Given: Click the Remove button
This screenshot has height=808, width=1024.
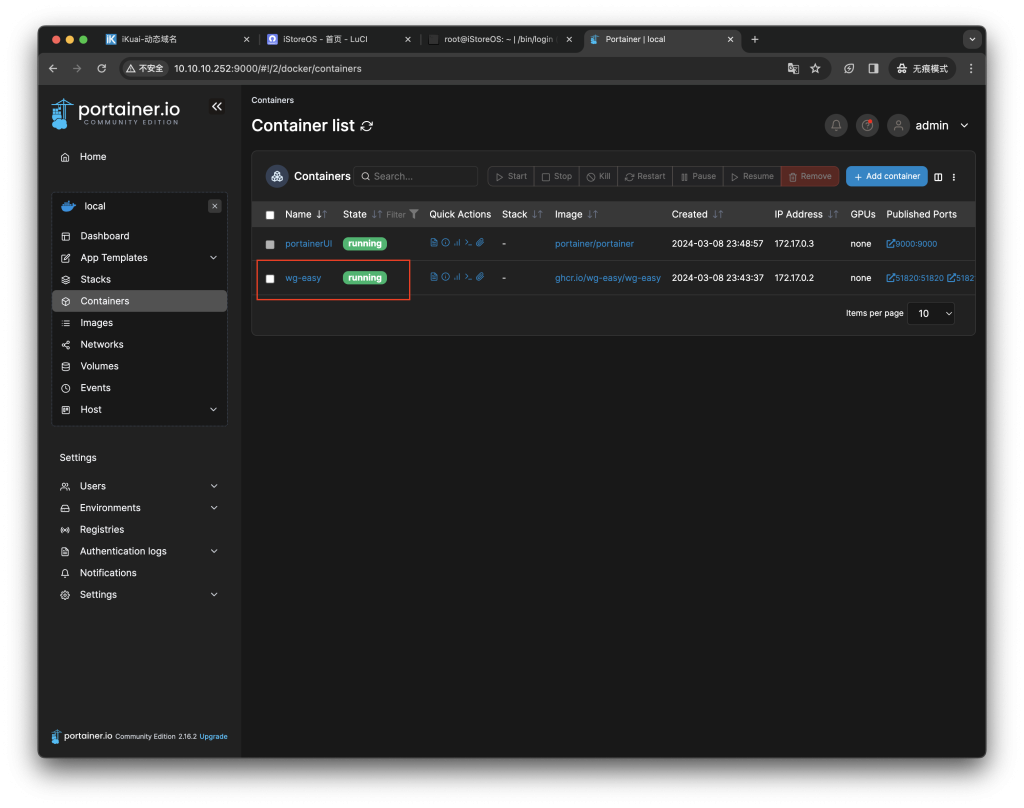Looking at the screenshot, I should [x=810, y=176].
